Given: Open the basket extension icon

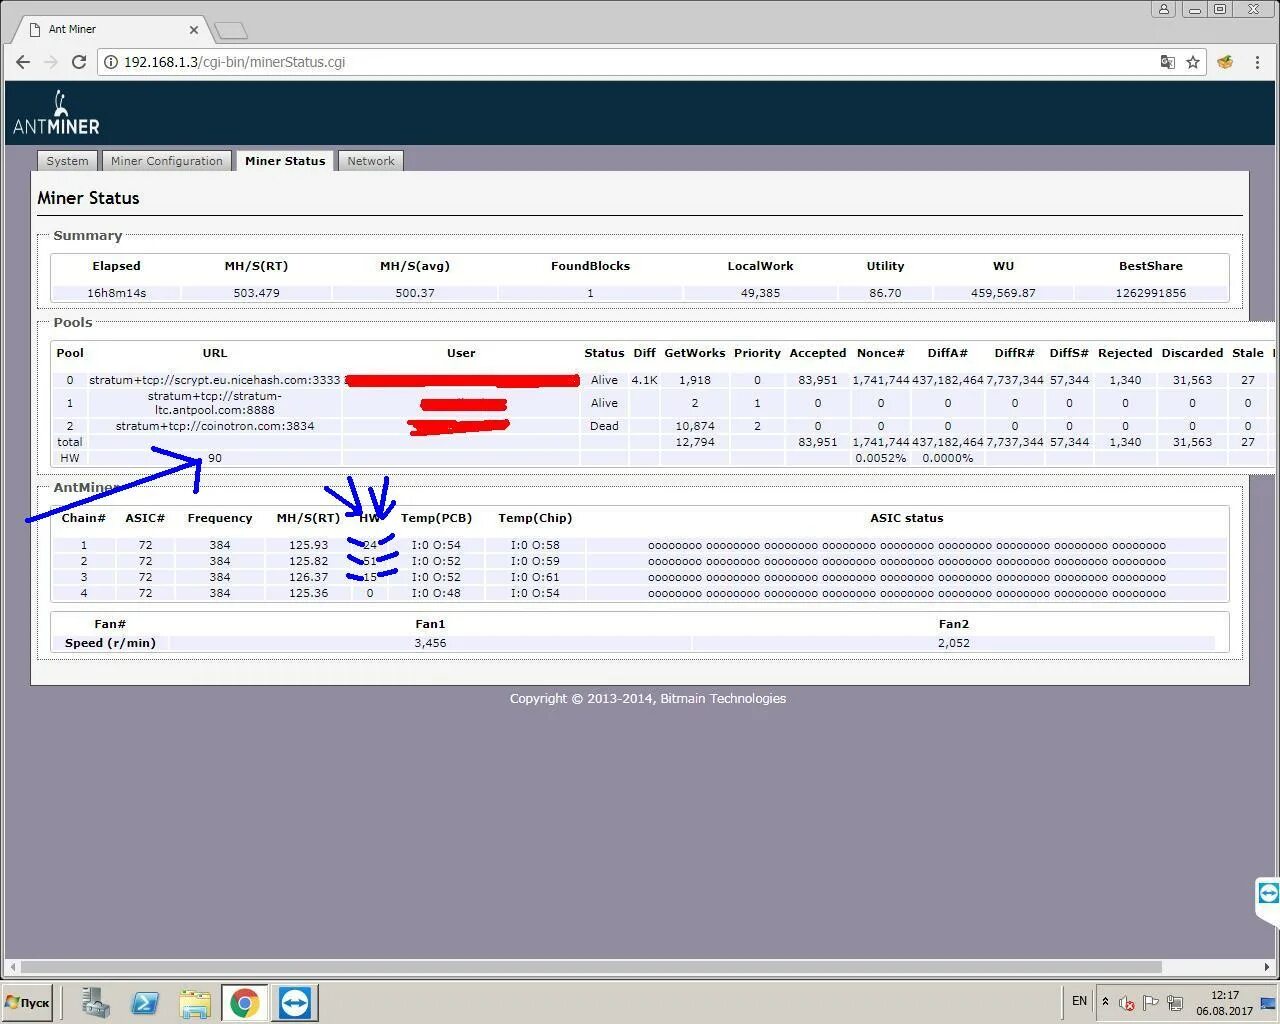Looking at the screenshot, I should pos(1225,62).
